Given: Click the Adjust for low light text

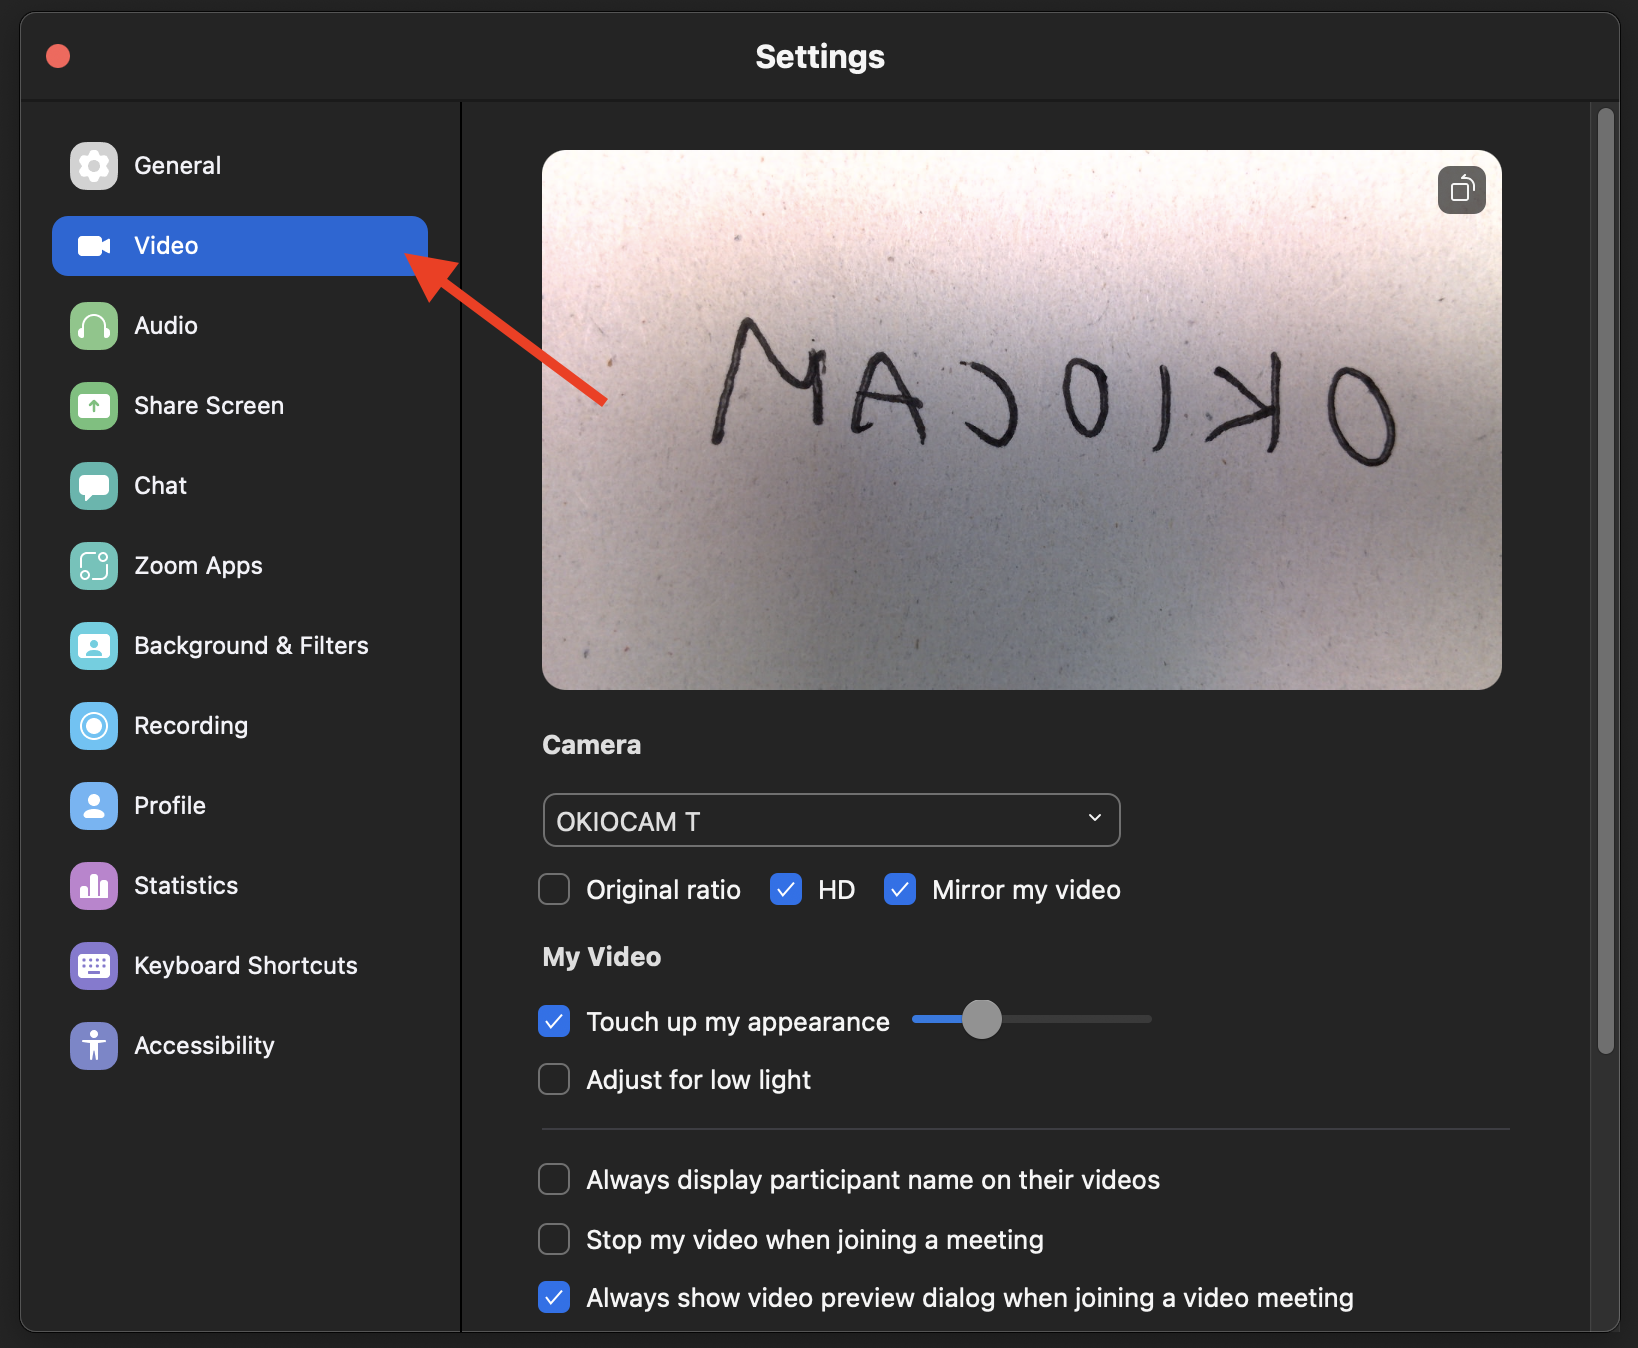Looking at the screenshot, I should coord(698,1080).
